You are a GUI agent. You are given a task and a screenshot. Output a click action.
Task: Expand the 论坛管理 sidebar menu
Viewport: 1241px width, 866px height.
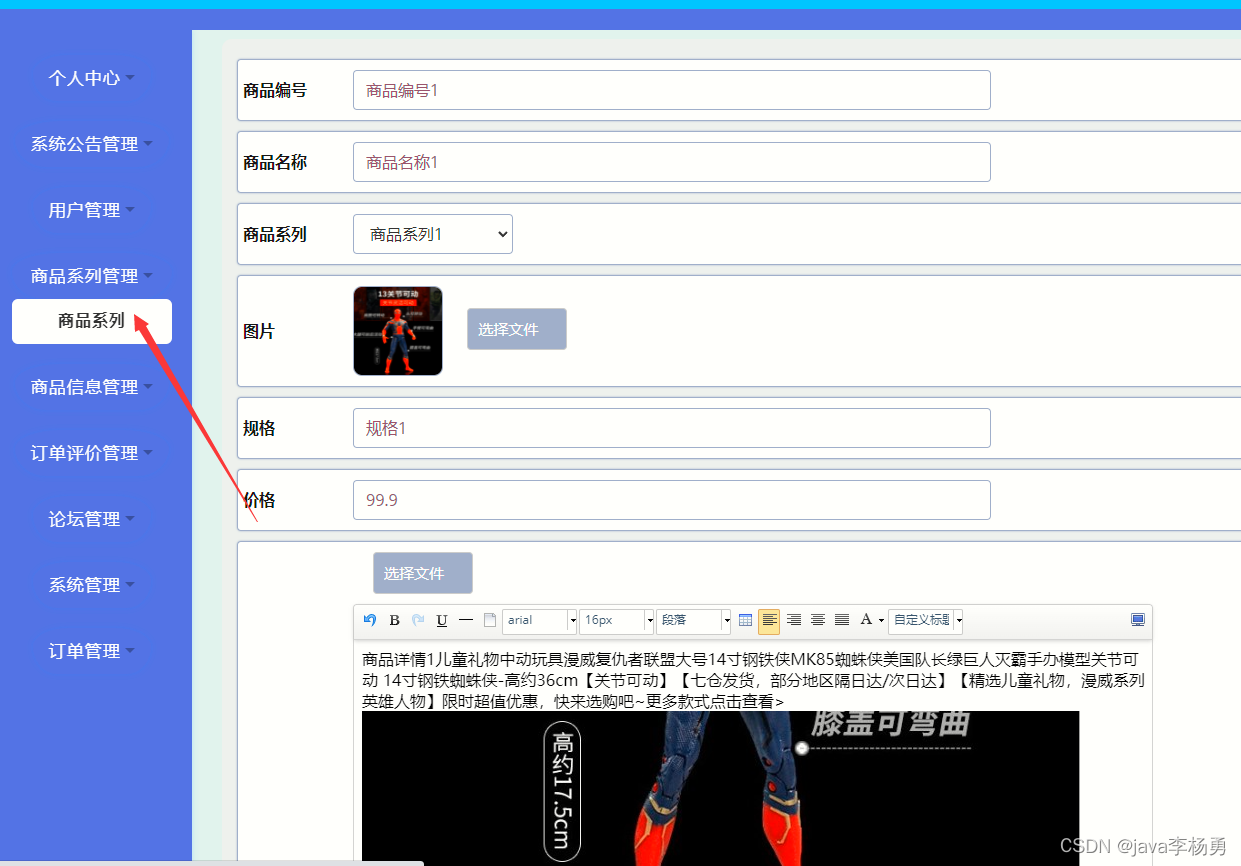[x=91, y=518]
